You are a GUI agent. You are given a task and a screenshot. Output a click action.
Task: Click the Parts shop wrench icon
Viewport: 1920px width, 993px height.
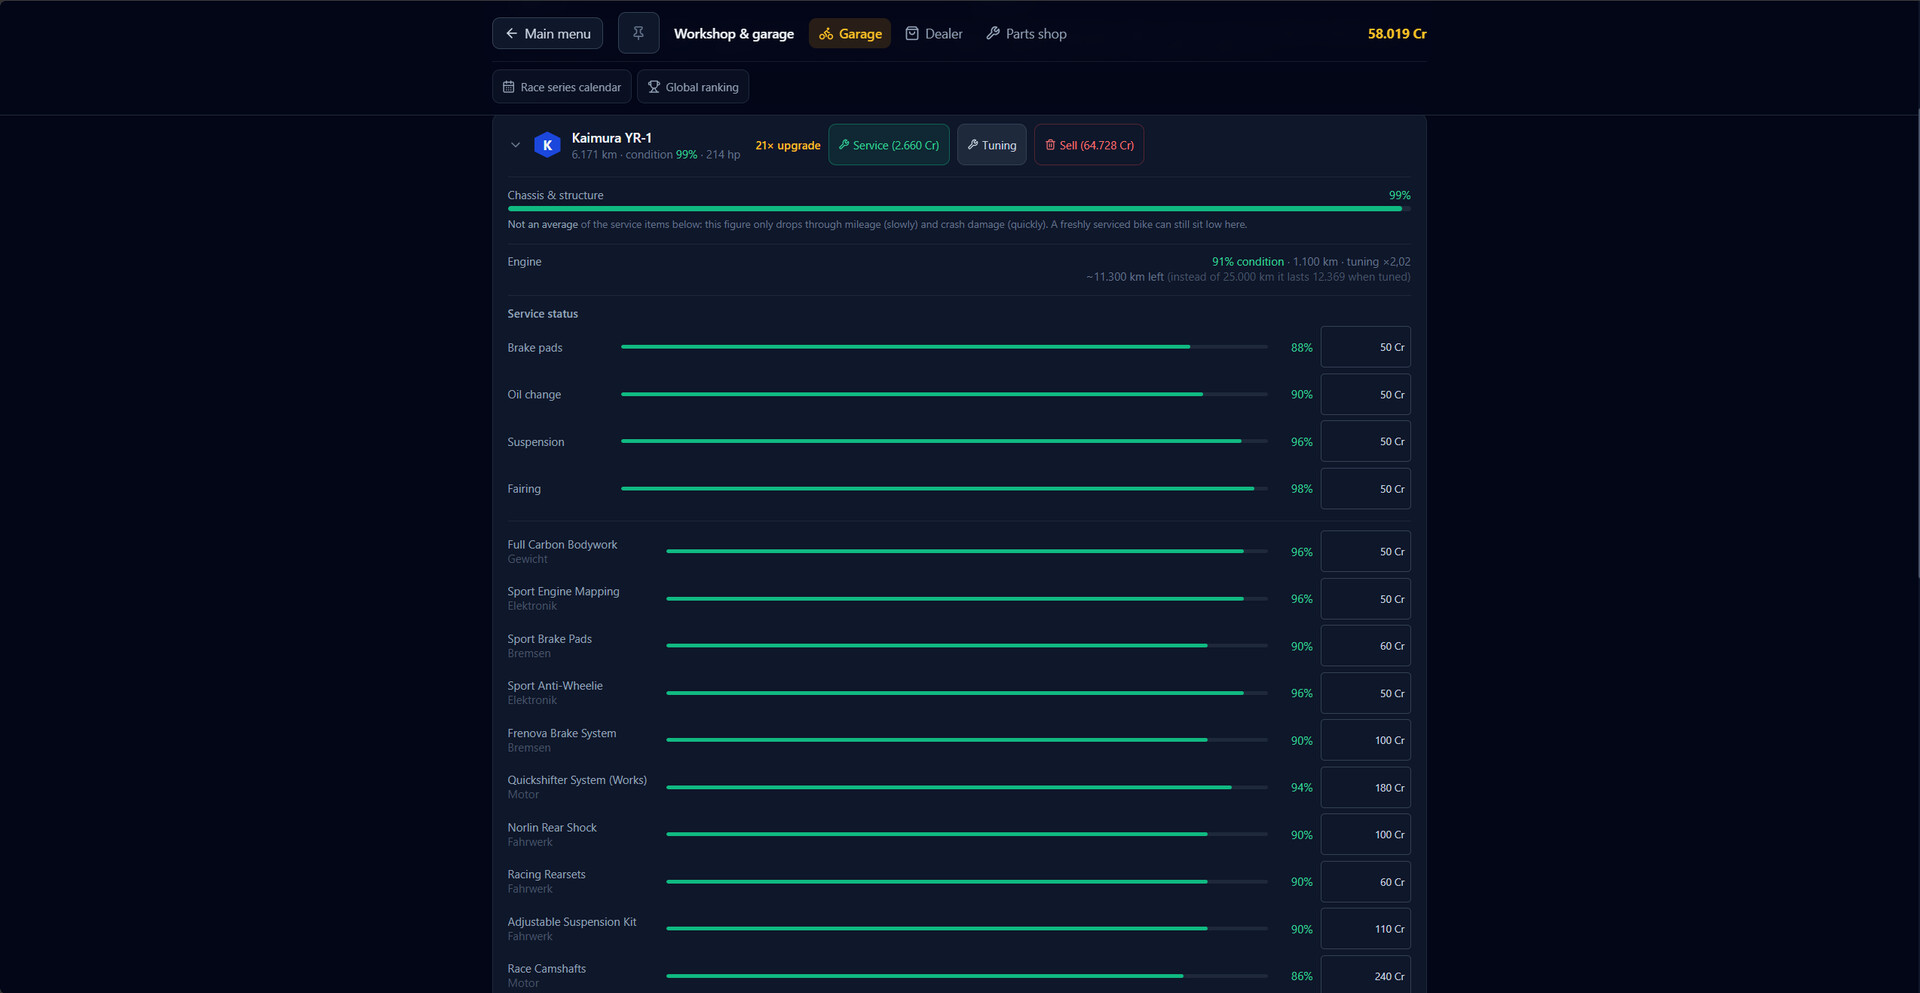pos(993,33)
